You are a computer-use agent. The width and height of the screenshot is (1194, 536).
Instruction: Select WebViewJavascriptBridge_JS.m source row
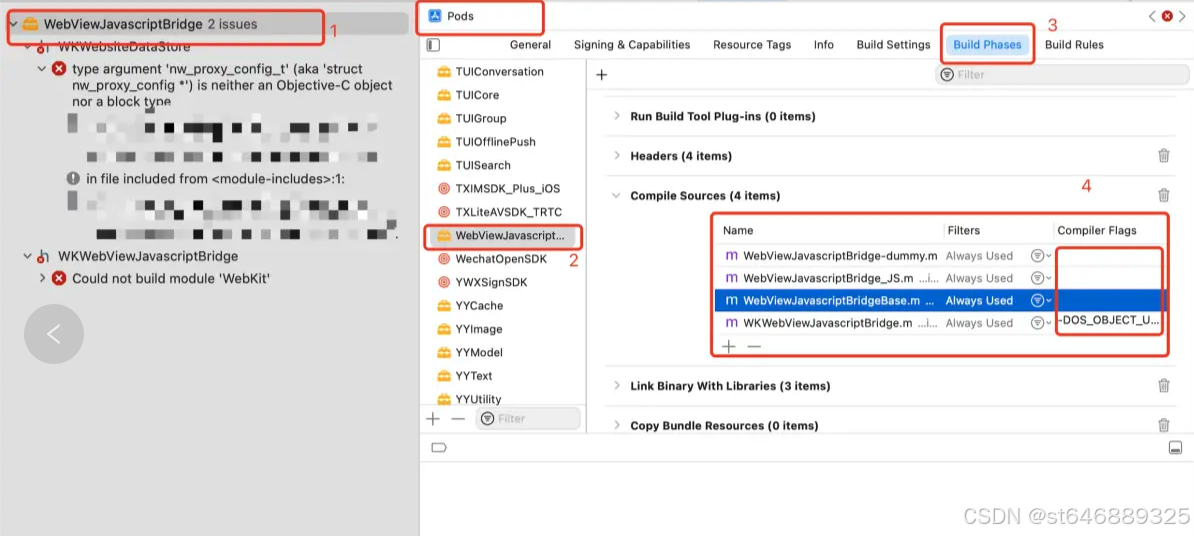(x=940, y=279)
